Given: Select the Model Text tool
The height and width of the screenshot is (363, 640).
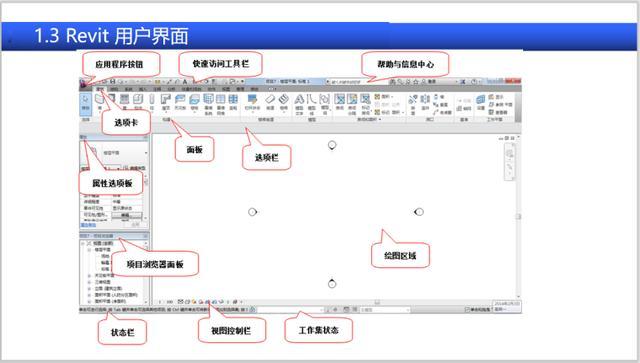Looking at the screenshot, I should click(x=299, y=104).
